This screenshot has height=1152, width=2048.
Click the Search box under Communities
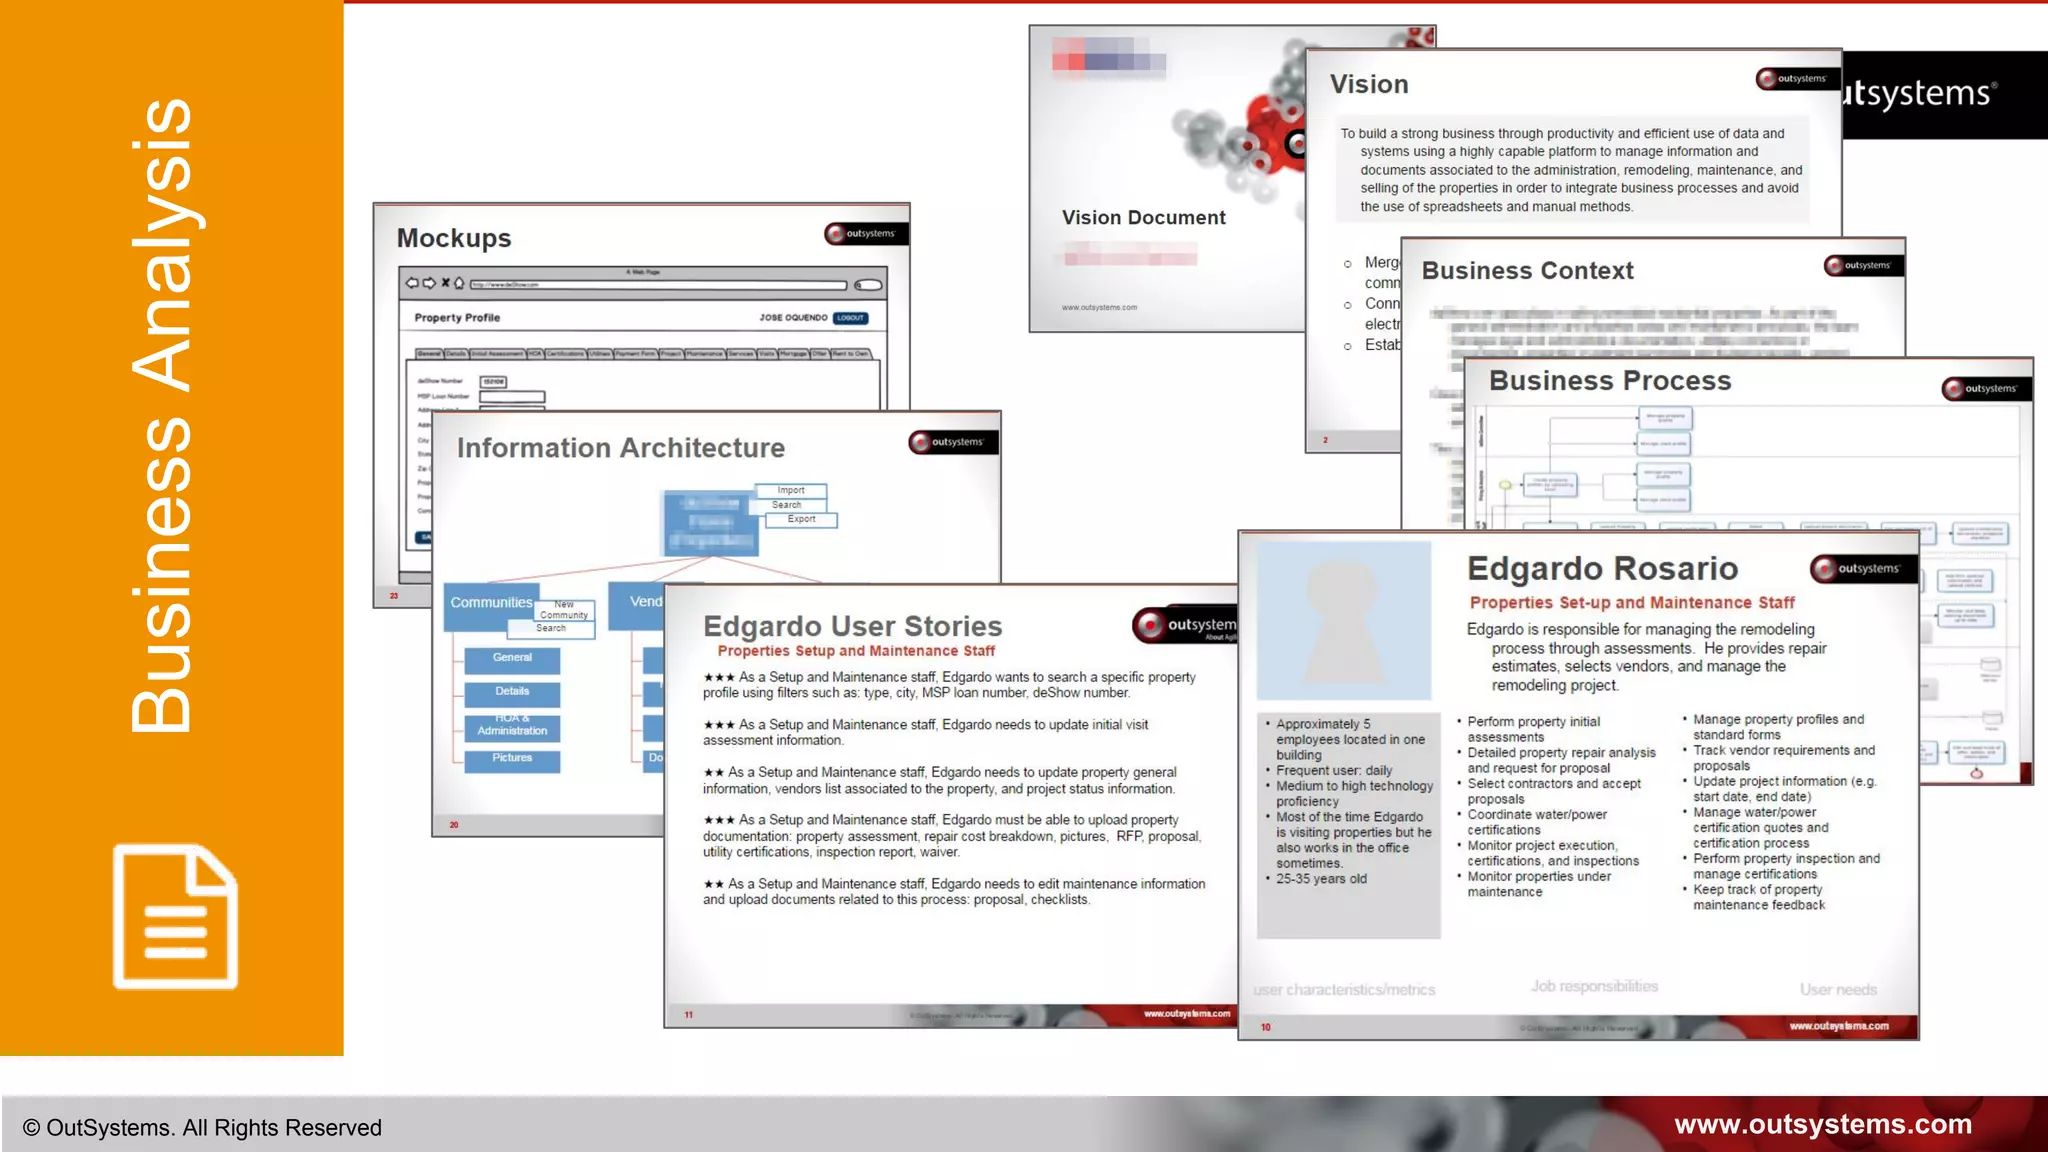click(x=551, y=628)
